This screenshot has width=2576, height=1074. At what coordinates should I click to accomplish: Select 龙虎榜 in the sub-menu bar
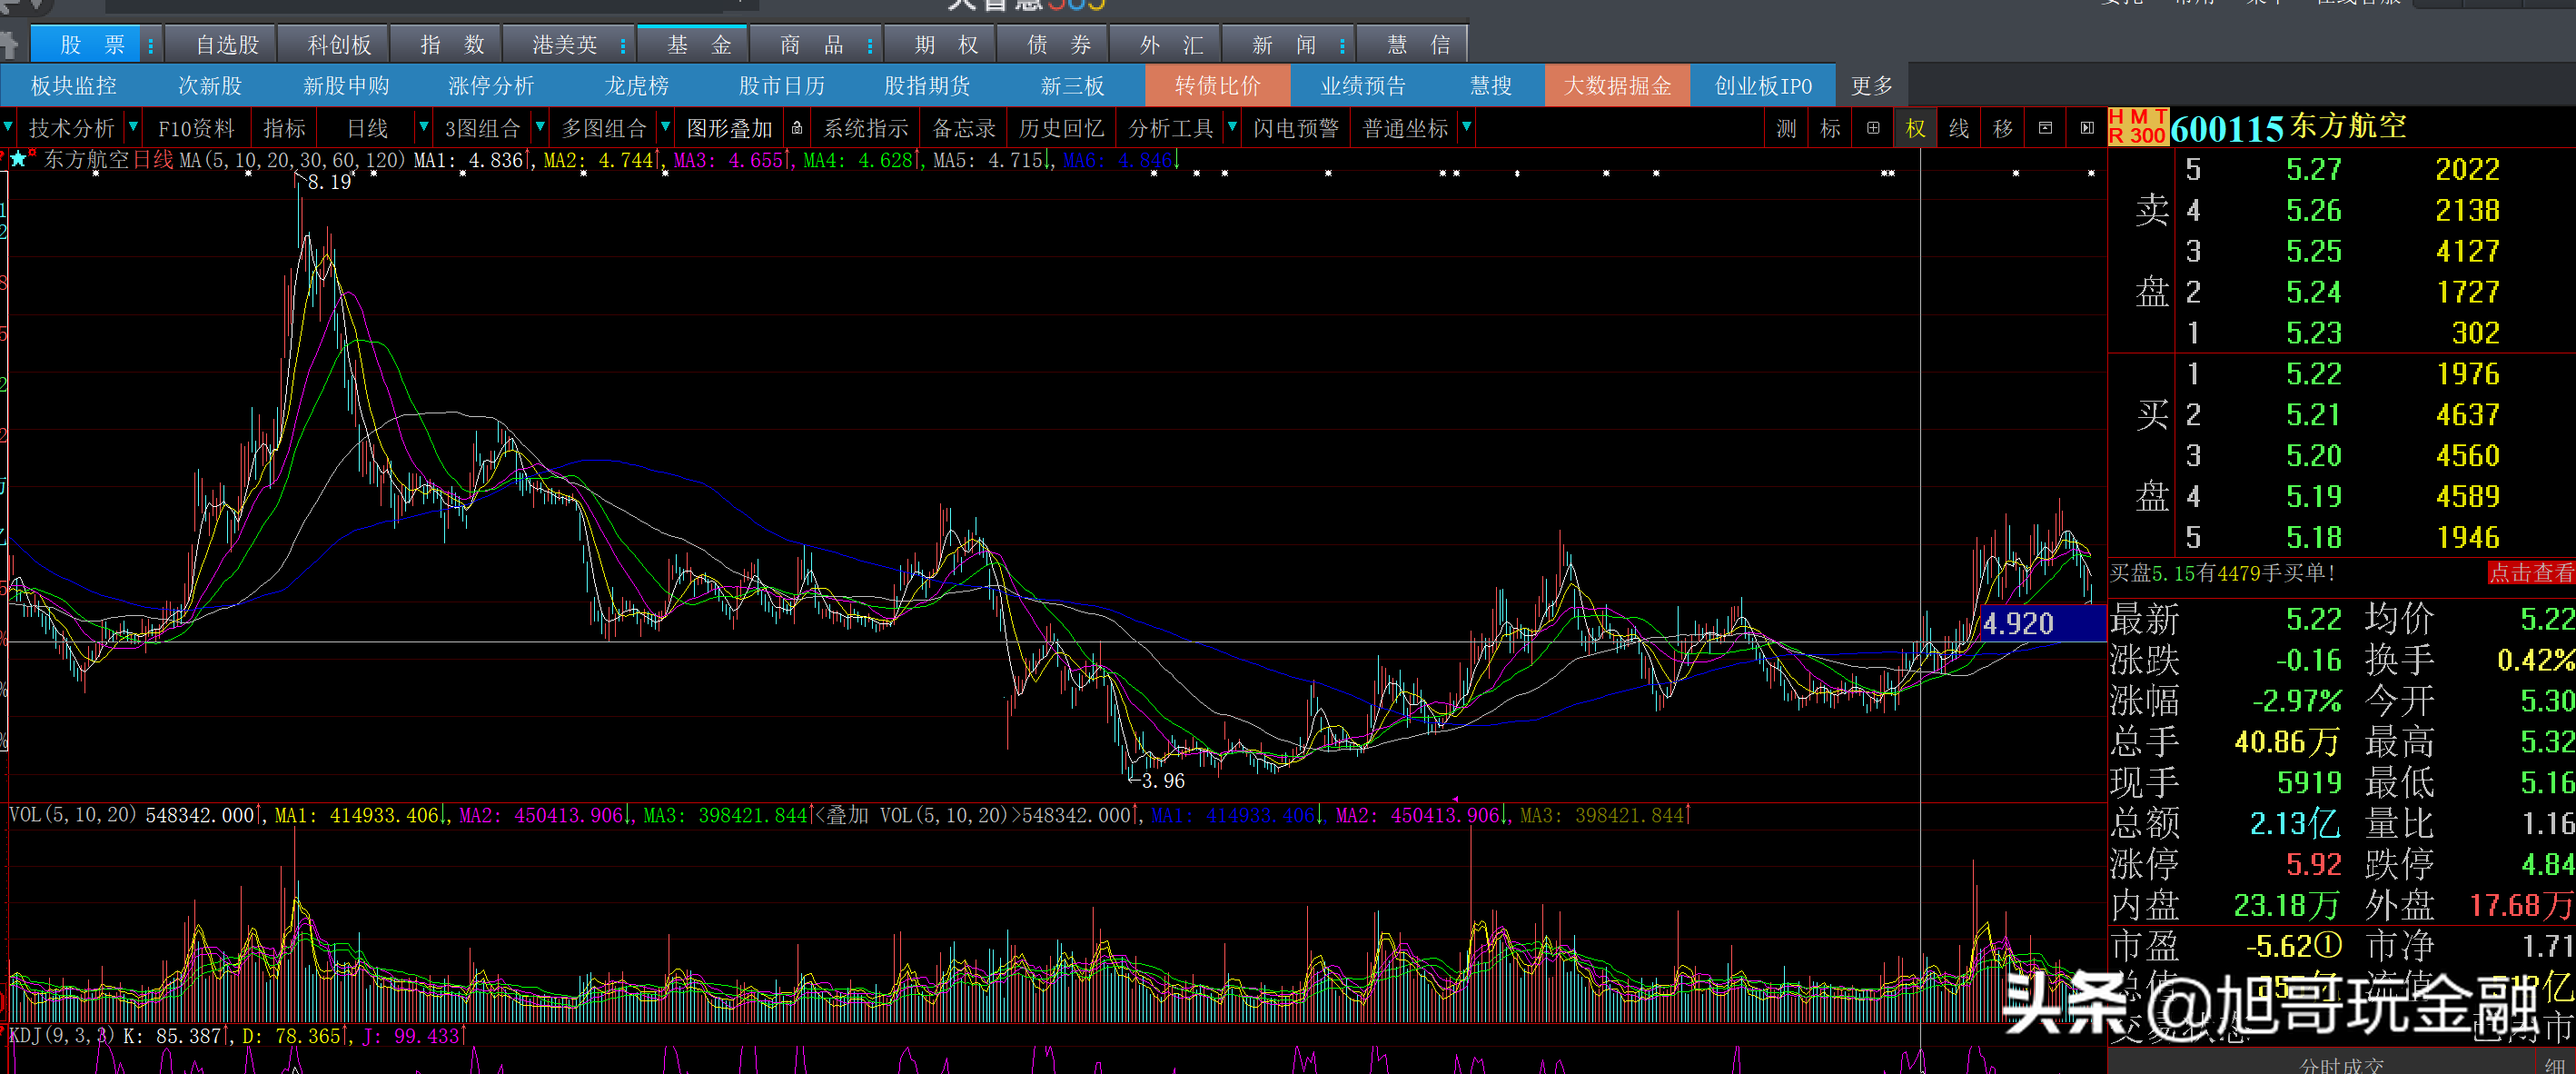pos(637,86)
